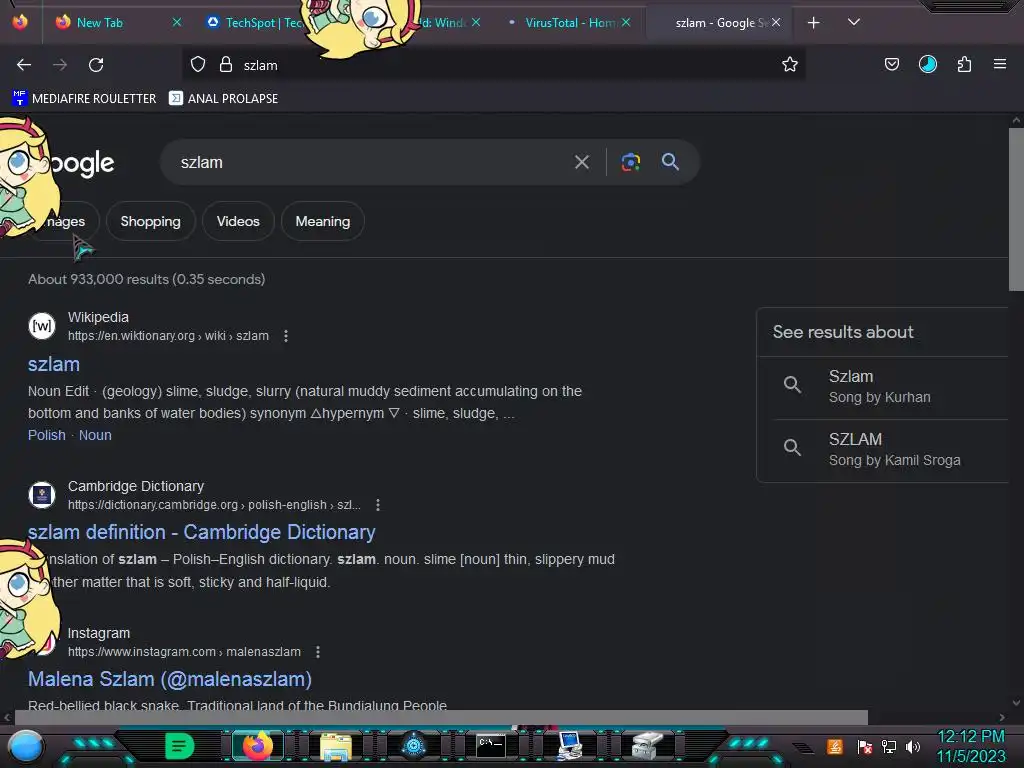Image resolution: width=1024 pixels, height=768 pixels.
Task: Filter results by Videos
Action: coord(238,221)
